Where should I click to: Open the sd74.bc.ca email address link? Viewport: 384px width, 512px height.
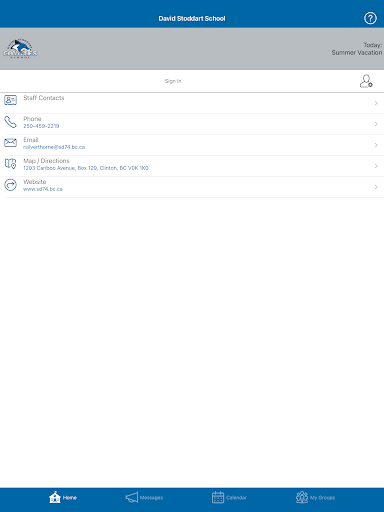pos(54,147)
